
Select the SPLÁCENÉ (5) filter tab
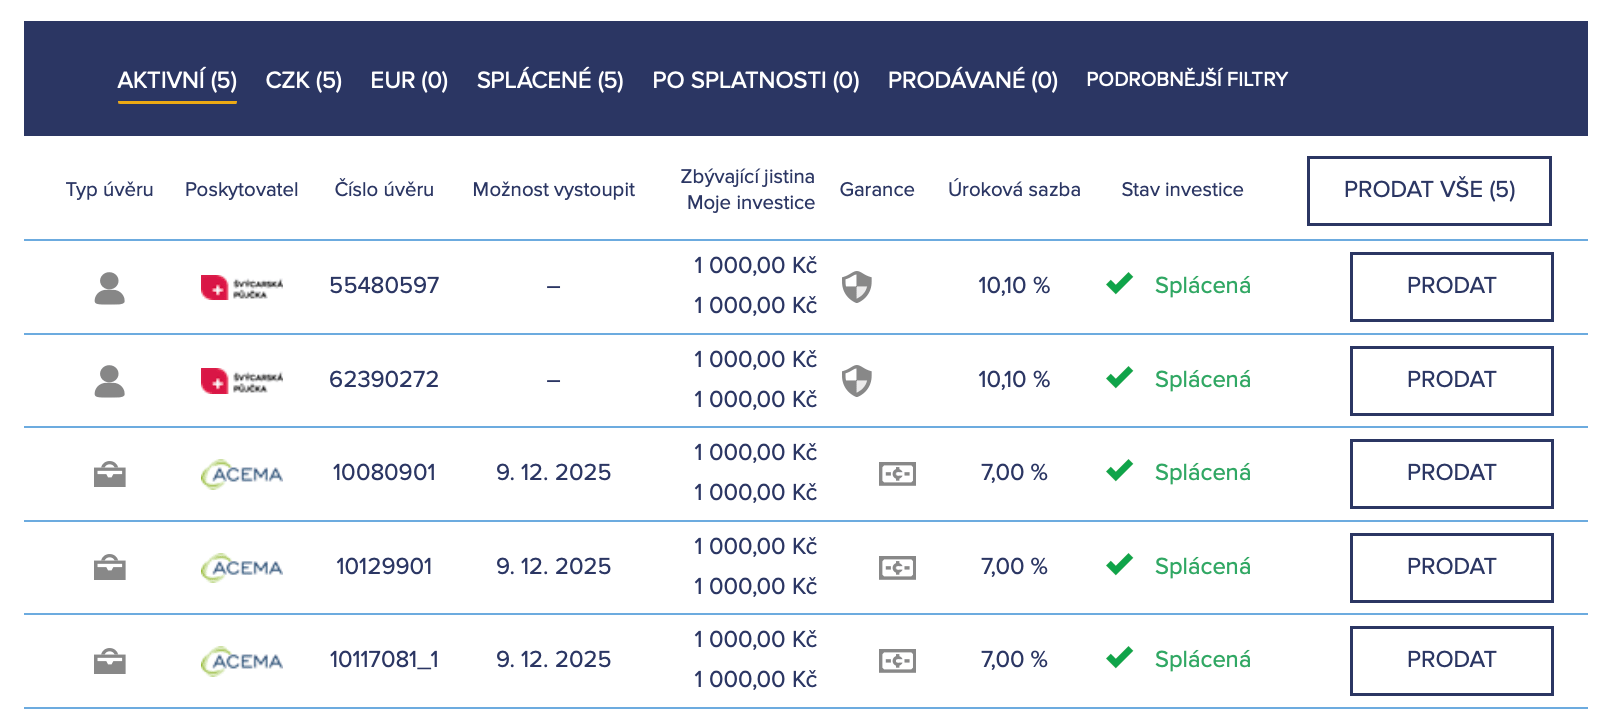pyautogui.click(x=550, y=80)
